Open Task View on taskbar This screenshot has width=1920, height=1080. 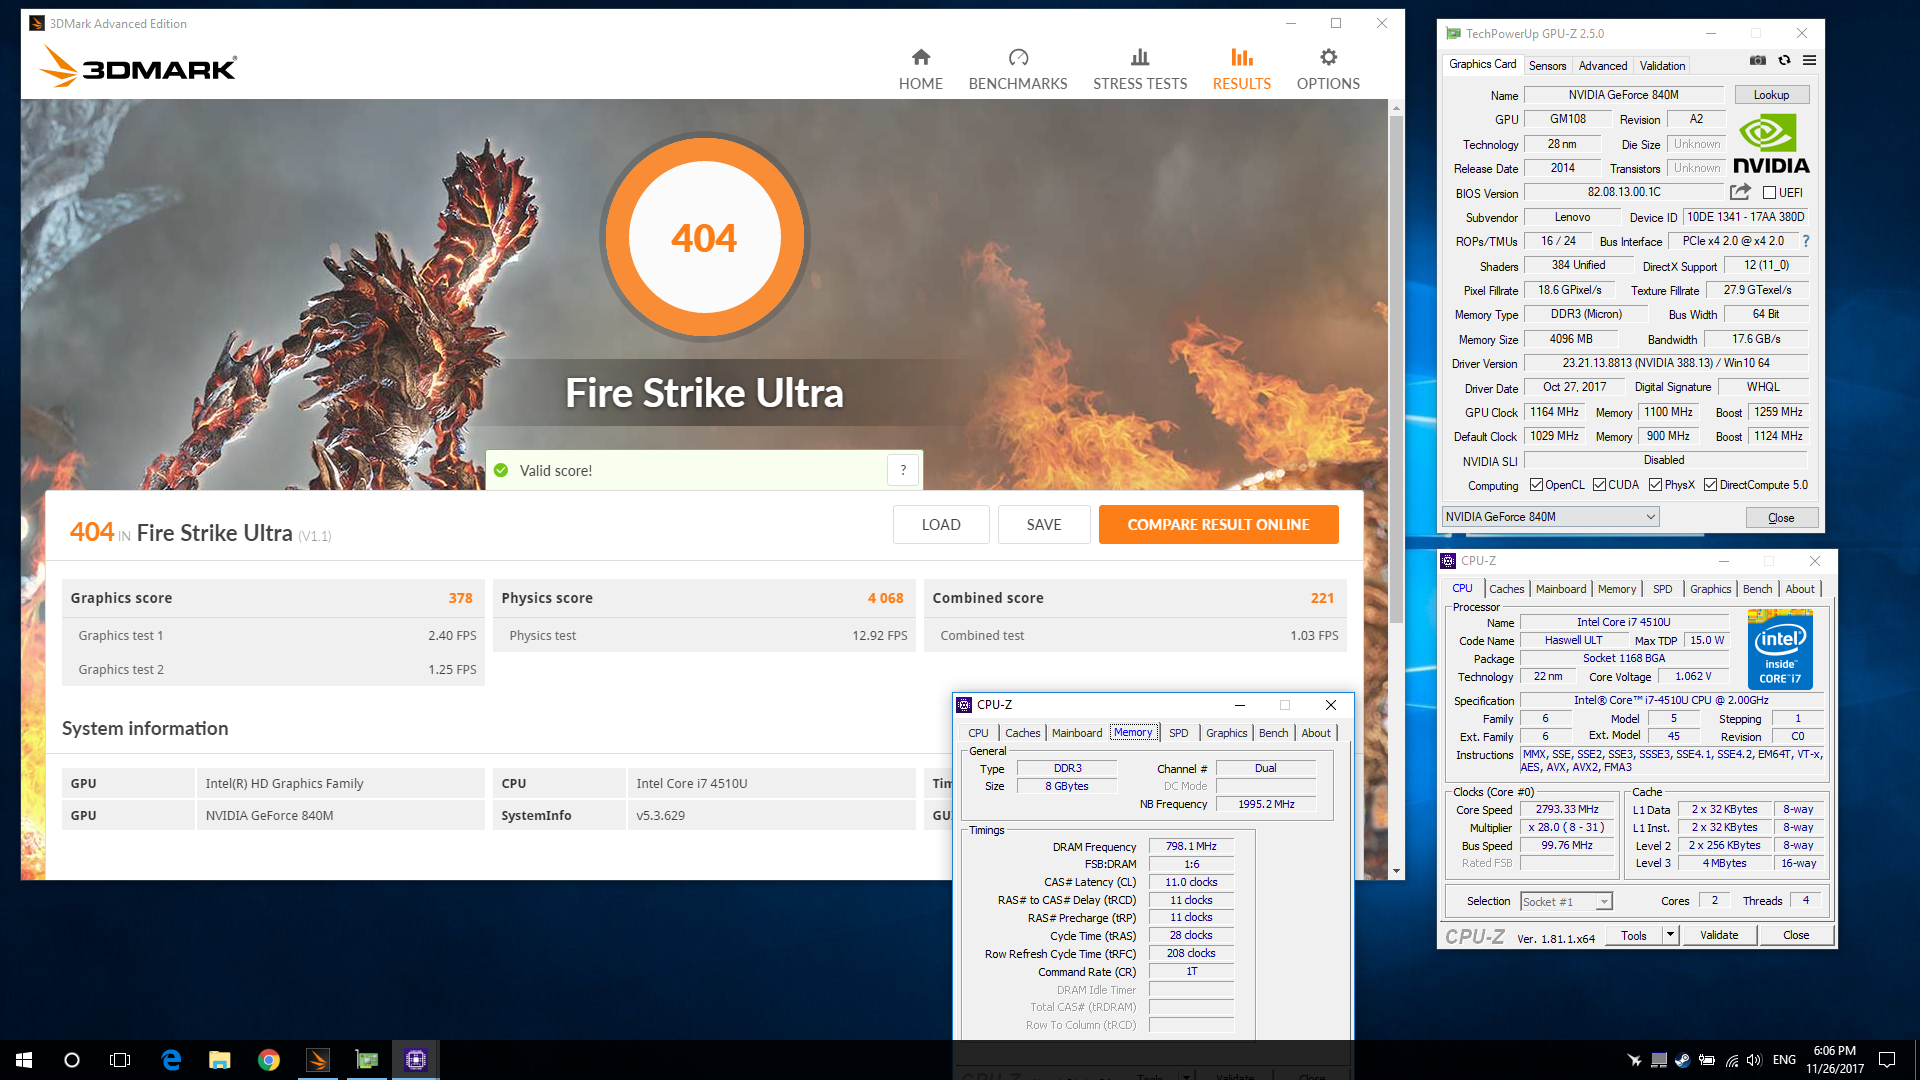point(120,1060)
